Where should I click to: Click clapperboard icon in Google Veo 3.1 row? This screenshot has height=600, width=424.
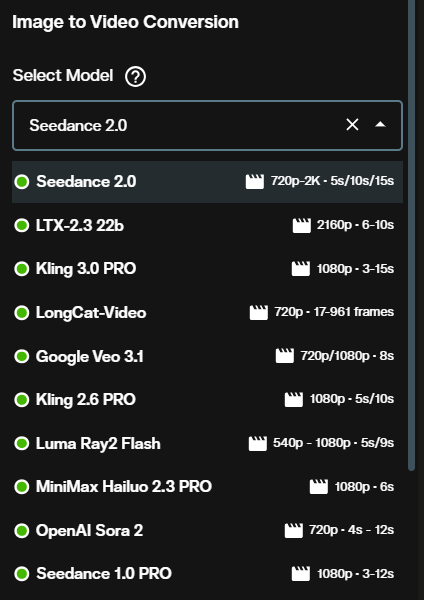[x=285, y=355]
